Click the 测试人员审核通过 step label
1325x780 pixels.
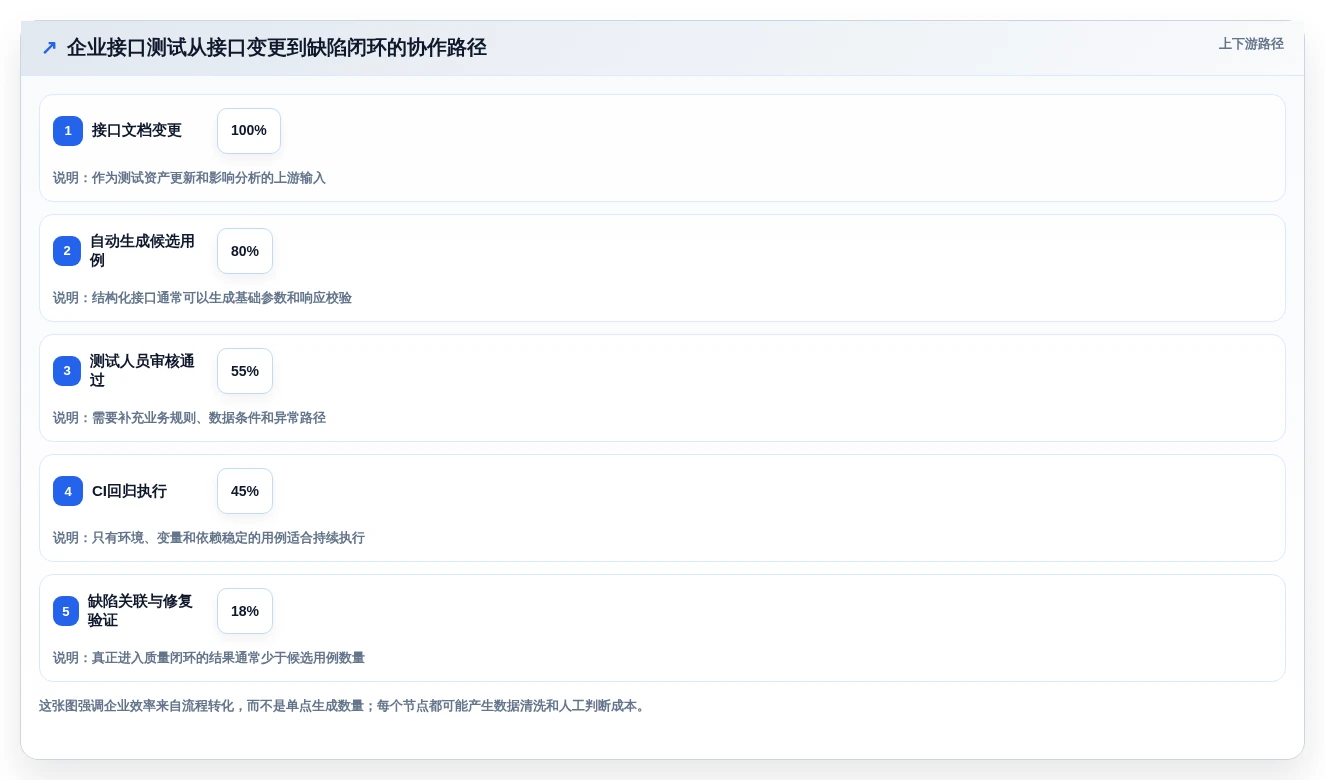click(142, 371)
